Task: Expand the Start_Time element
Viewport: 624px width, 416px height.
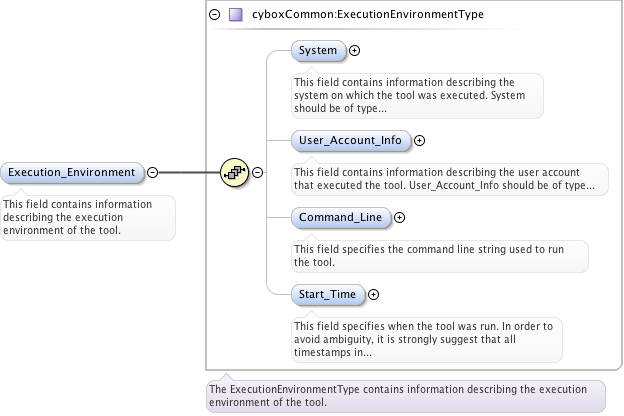Action: point(374,294)
